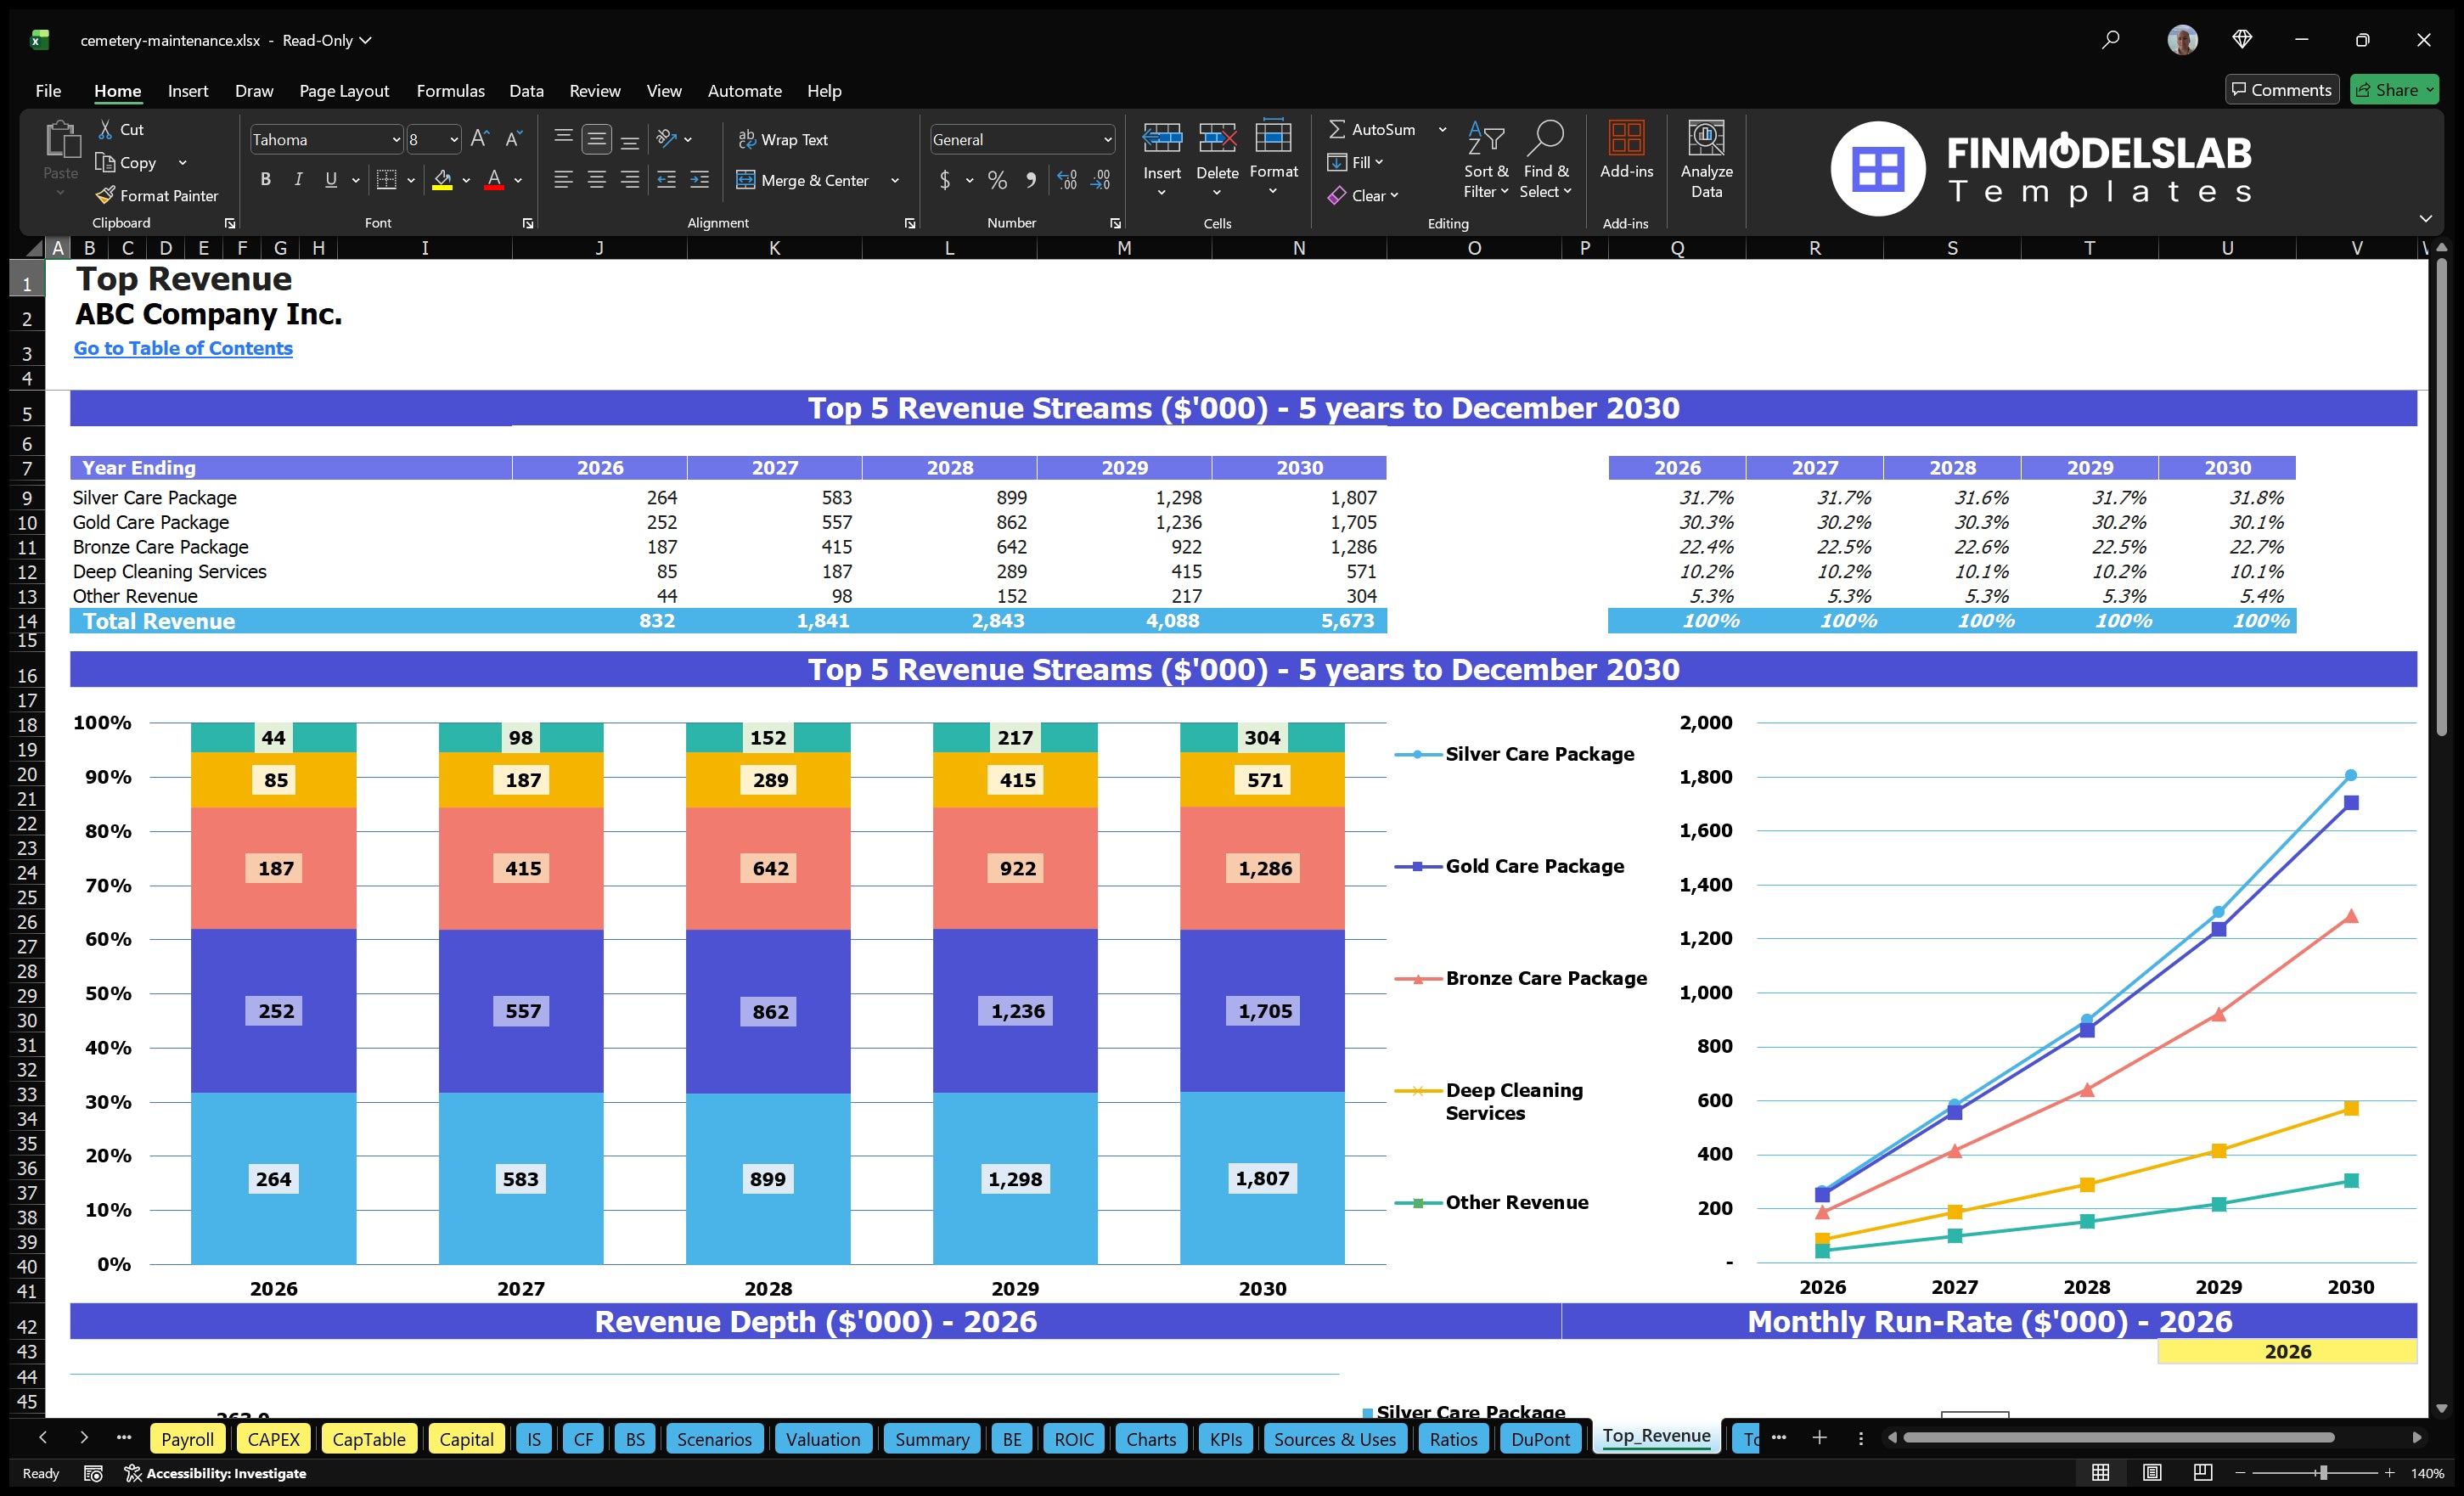Open Sort & Filter options

click(1486, 160)
